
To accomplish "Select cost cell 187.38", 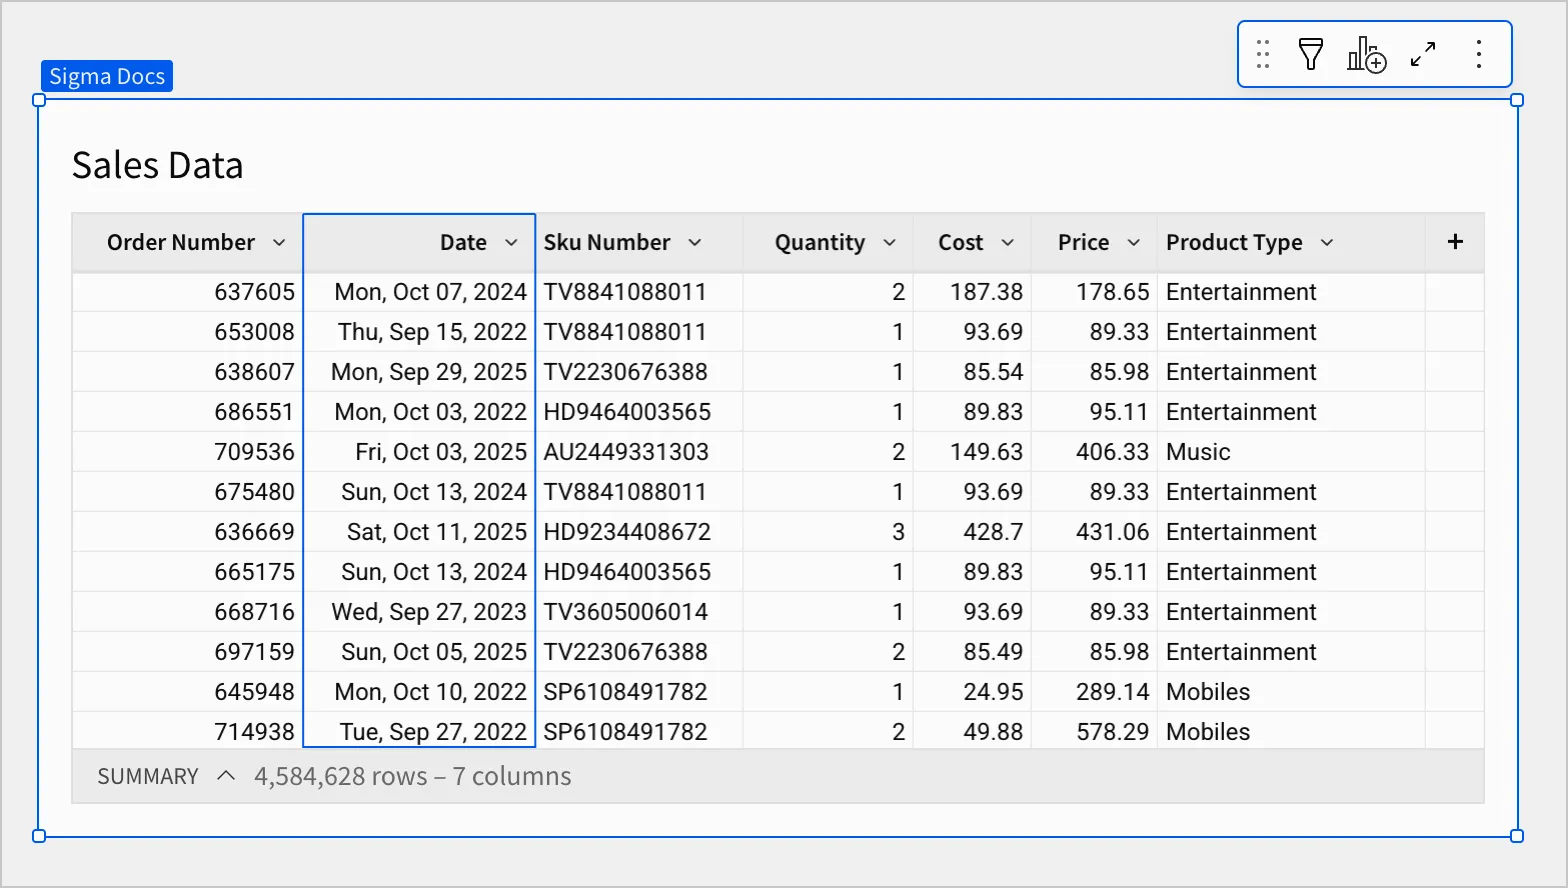I will click(972, 292).
